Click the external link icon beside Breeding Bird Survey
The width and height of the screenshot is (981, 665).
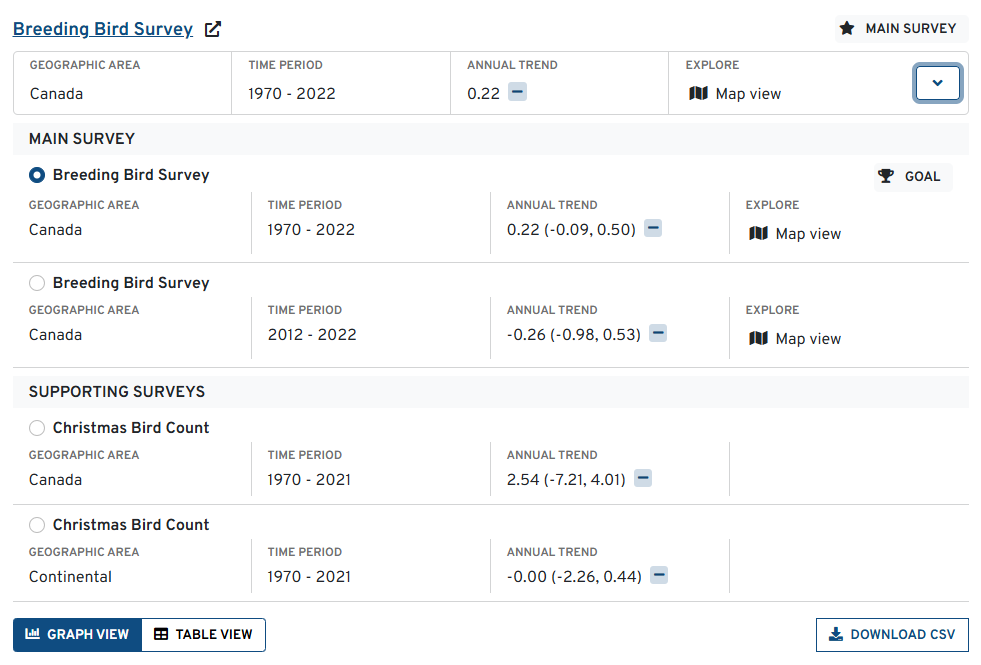point(212,29)
